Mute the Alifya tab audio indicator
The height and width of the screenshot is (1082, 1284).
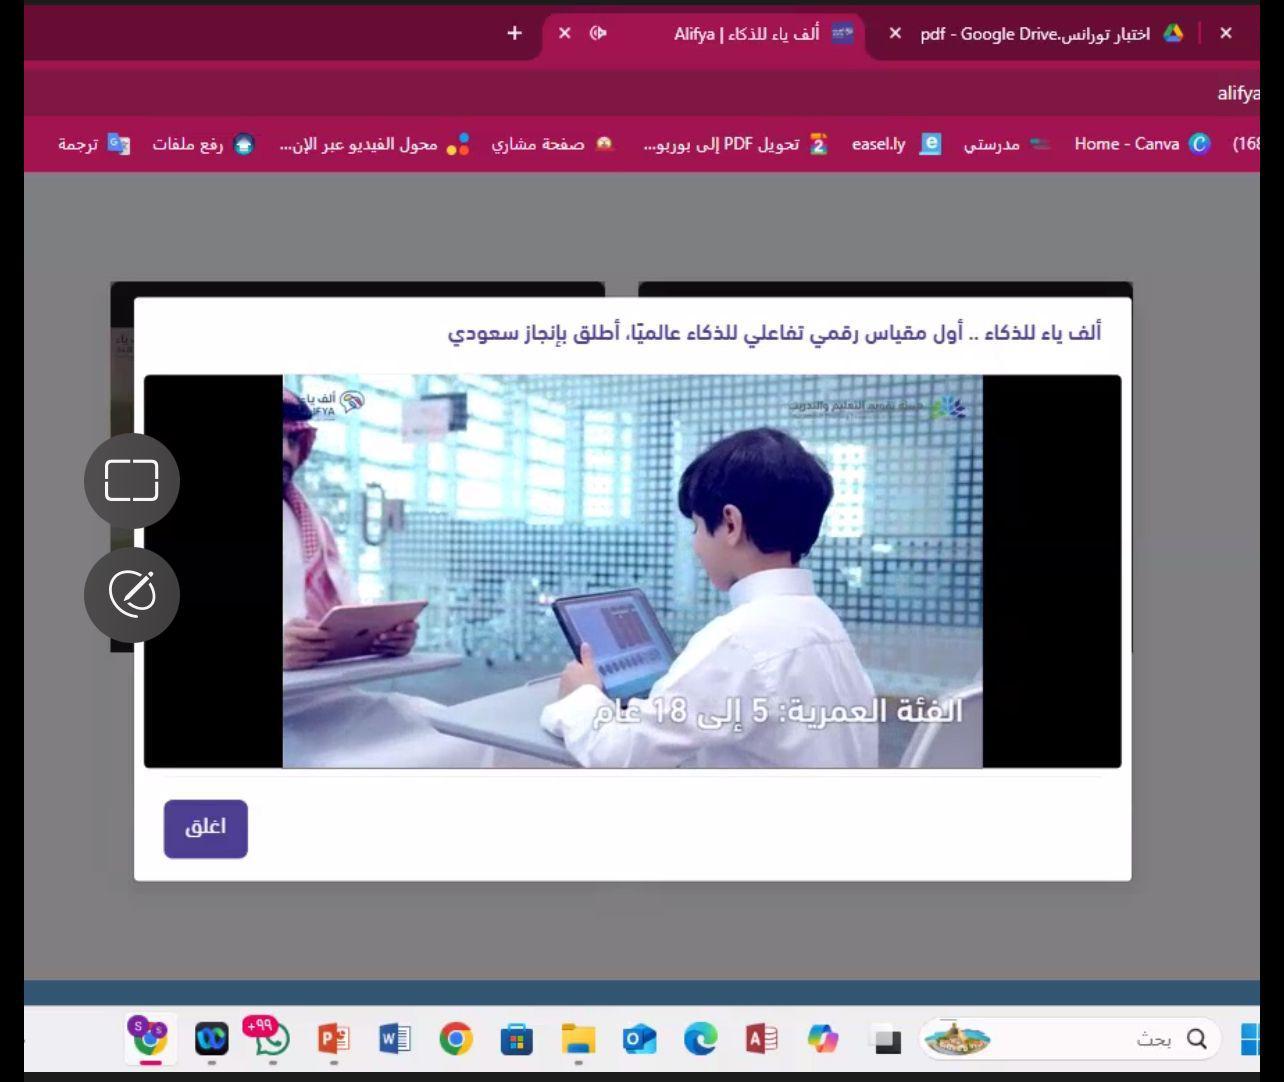tap(598, 33)
